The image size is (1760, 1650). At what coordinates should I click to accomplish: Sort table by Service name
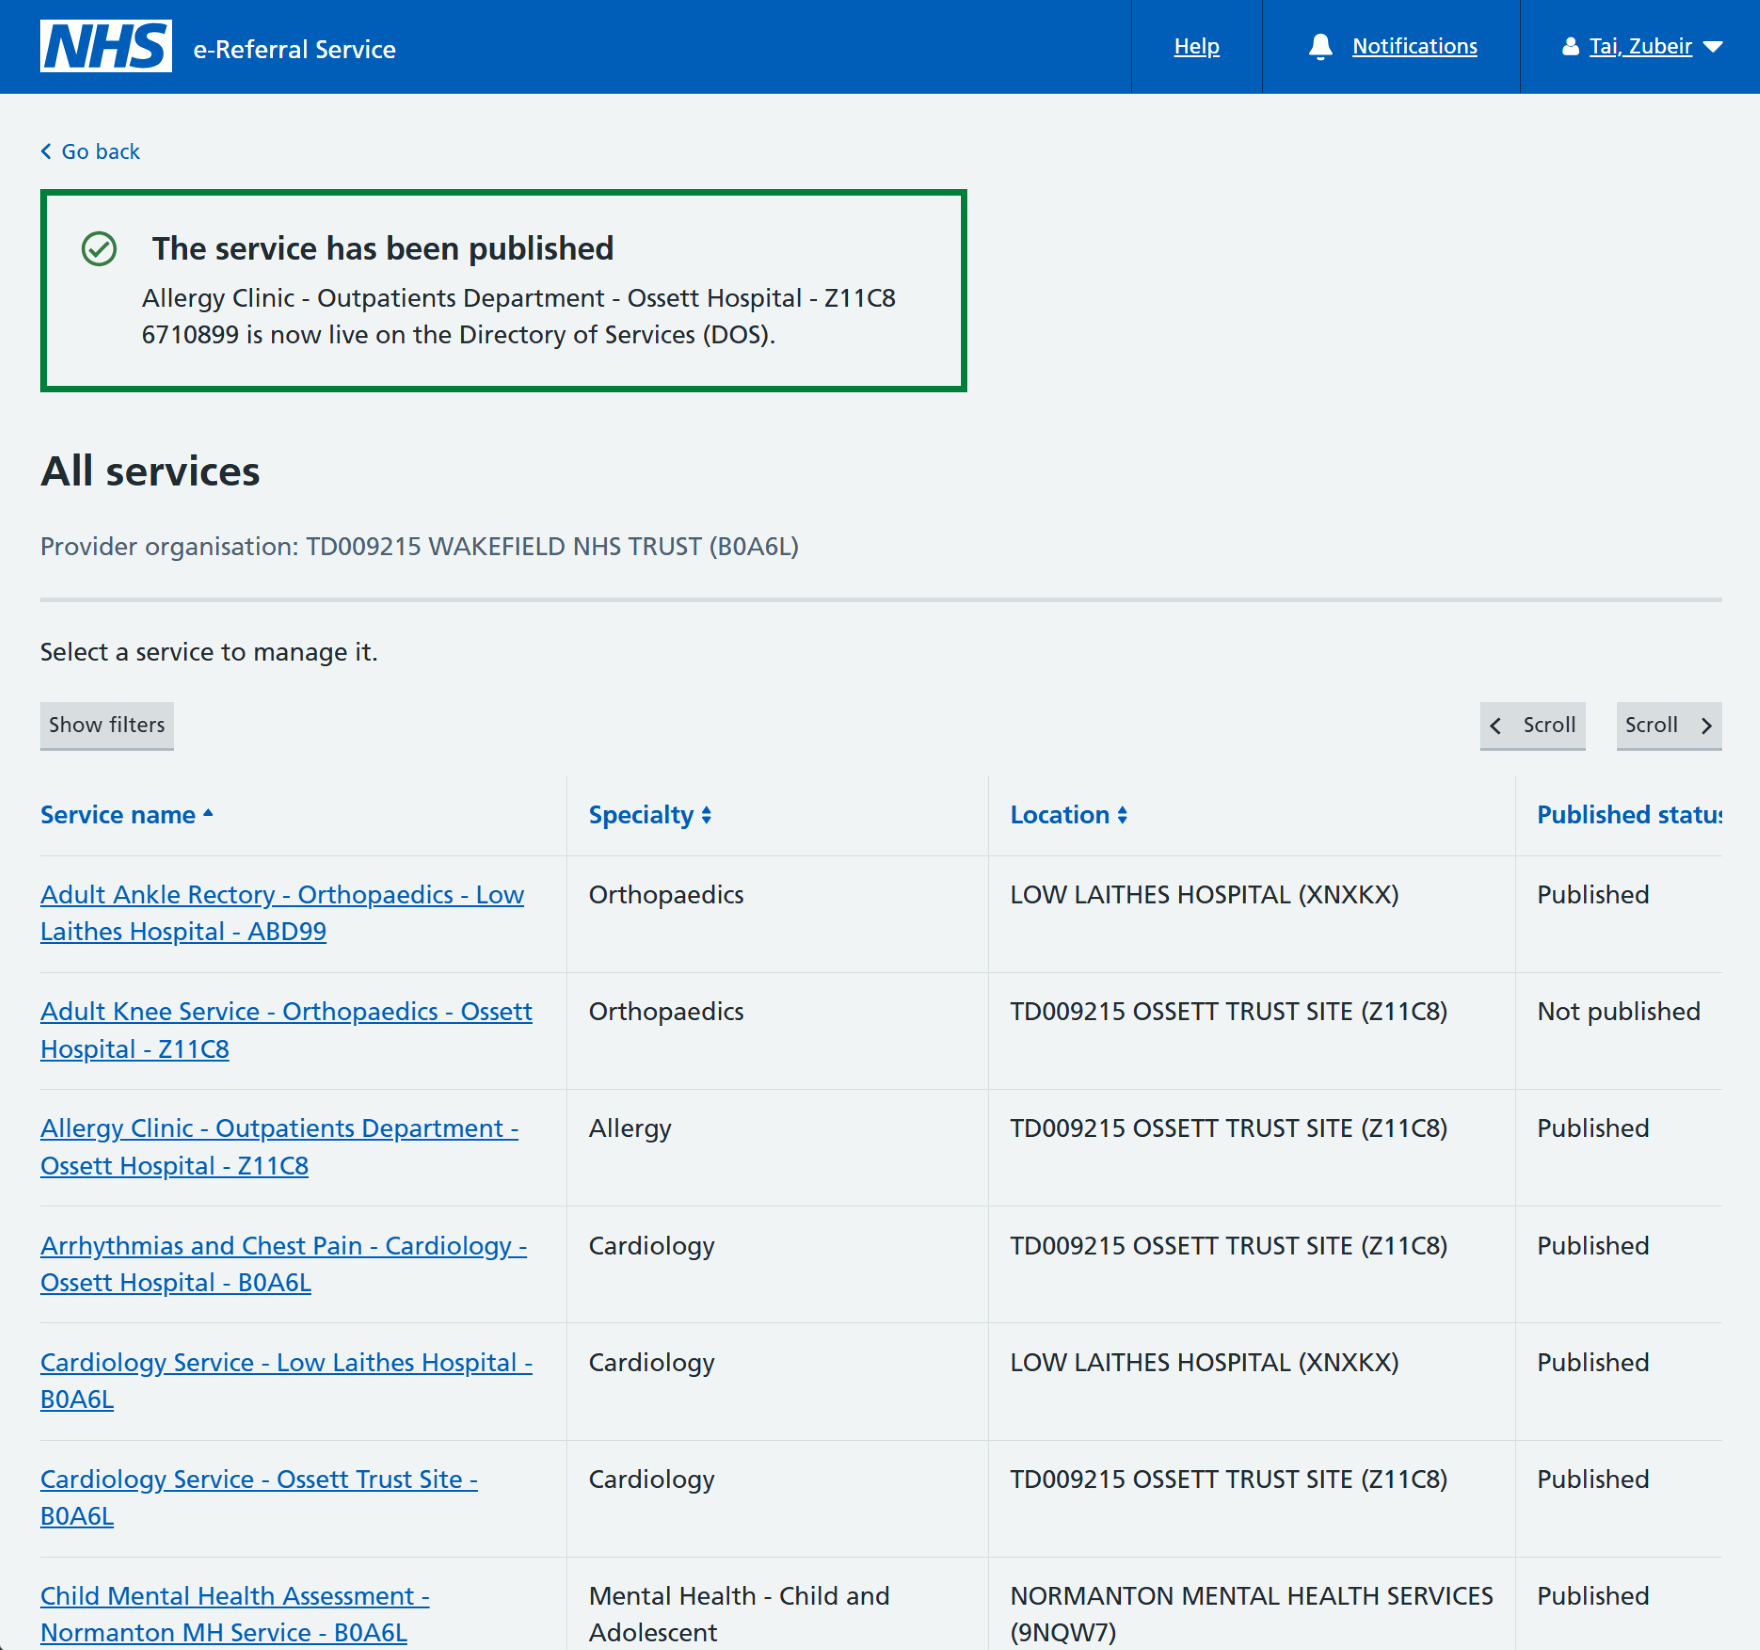pos(126,815)
